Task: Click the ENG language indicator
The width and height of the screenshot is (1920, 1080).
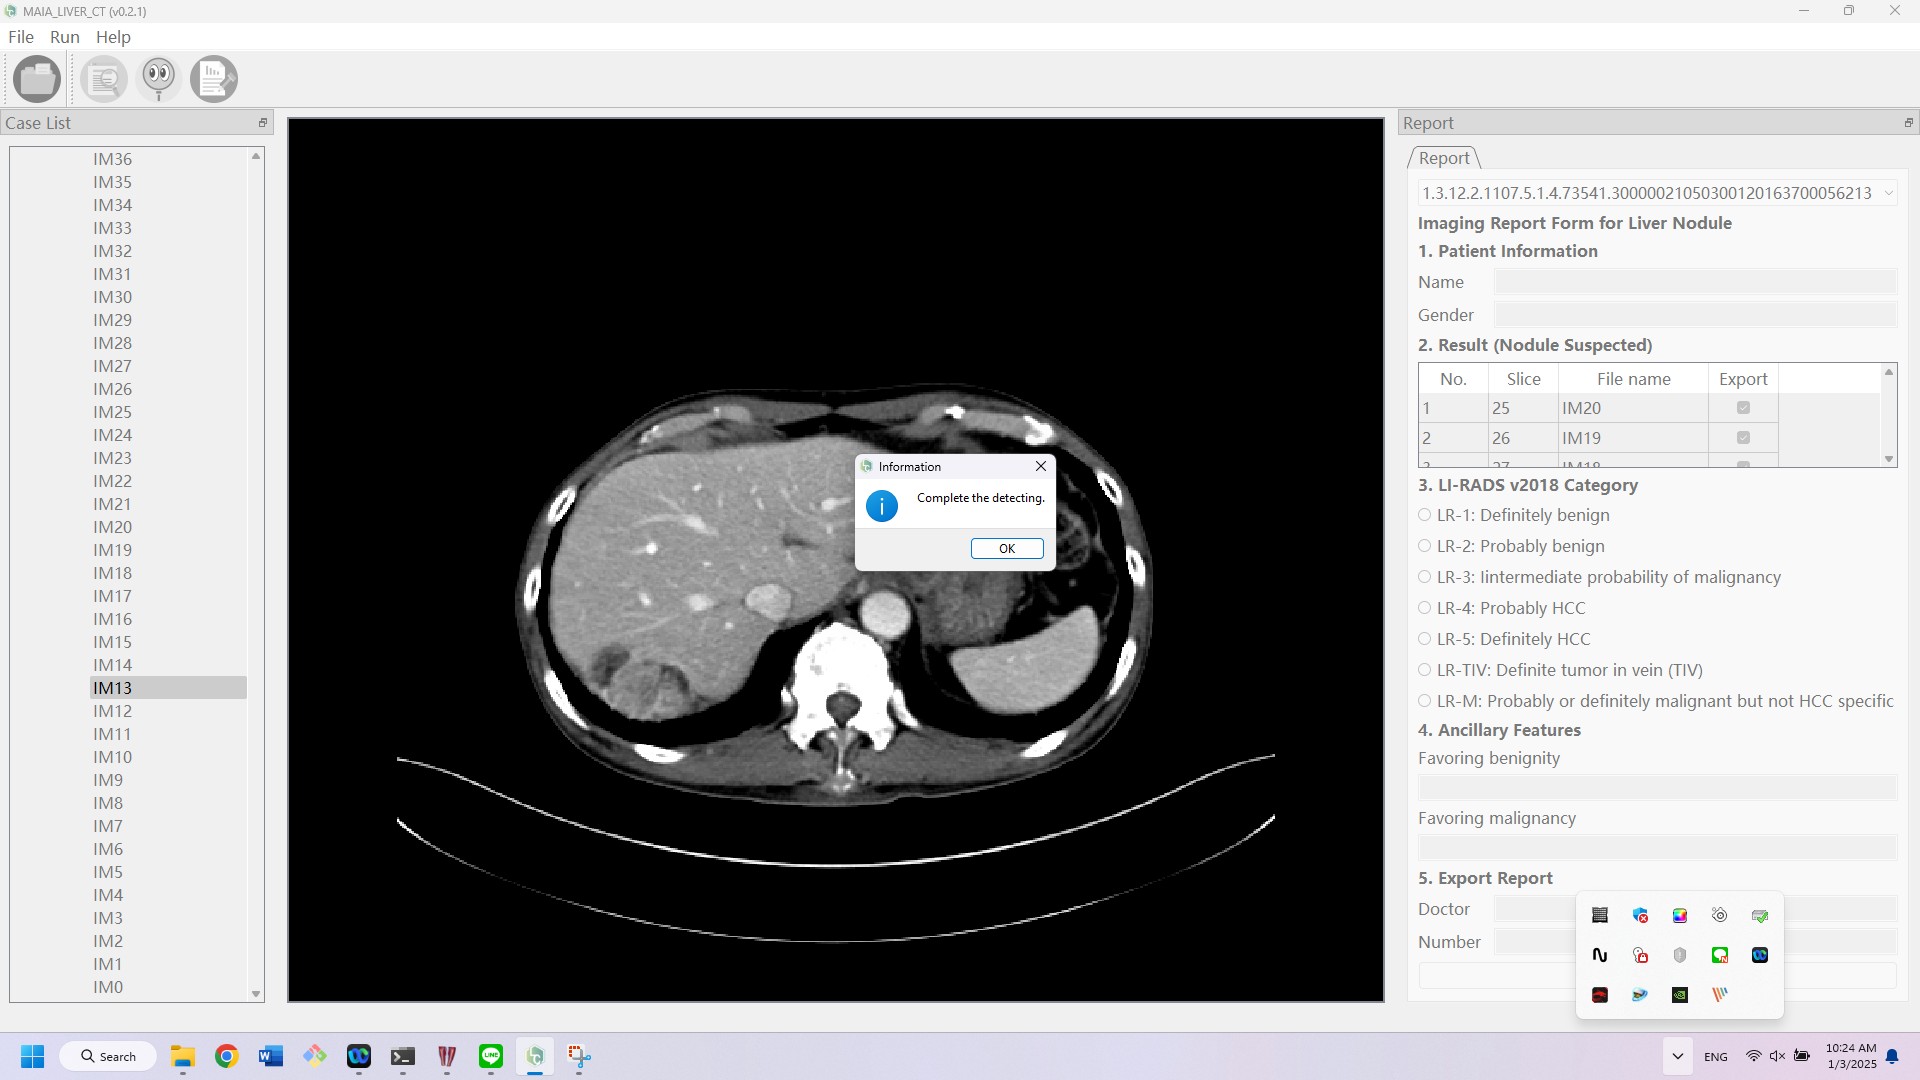Action: 1715,1056
